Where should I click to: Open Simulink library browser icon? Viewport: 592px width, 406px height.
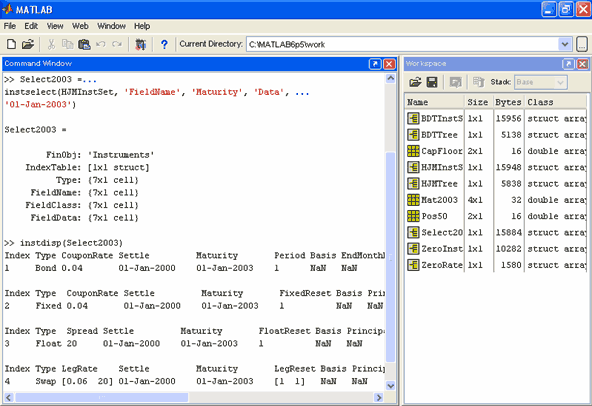pyautogui.click(x=140, y=44)
